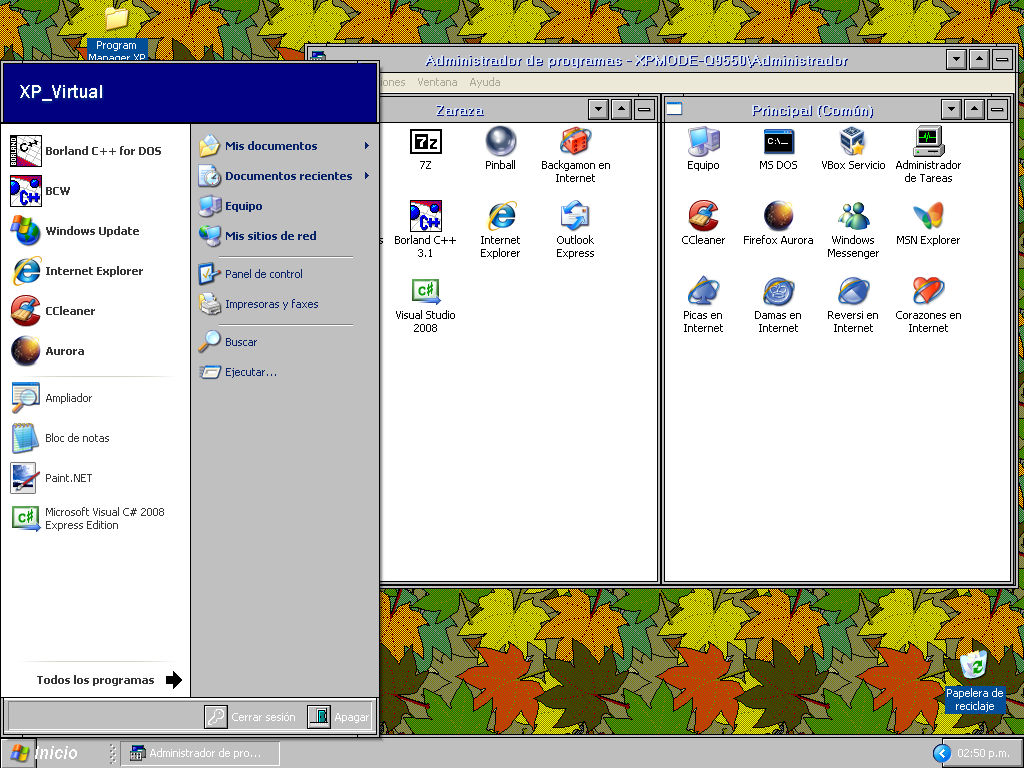Viewport: 1024px width, 768px height.
Task: Open Visual Studio 2008
Action: coord(425,293)
